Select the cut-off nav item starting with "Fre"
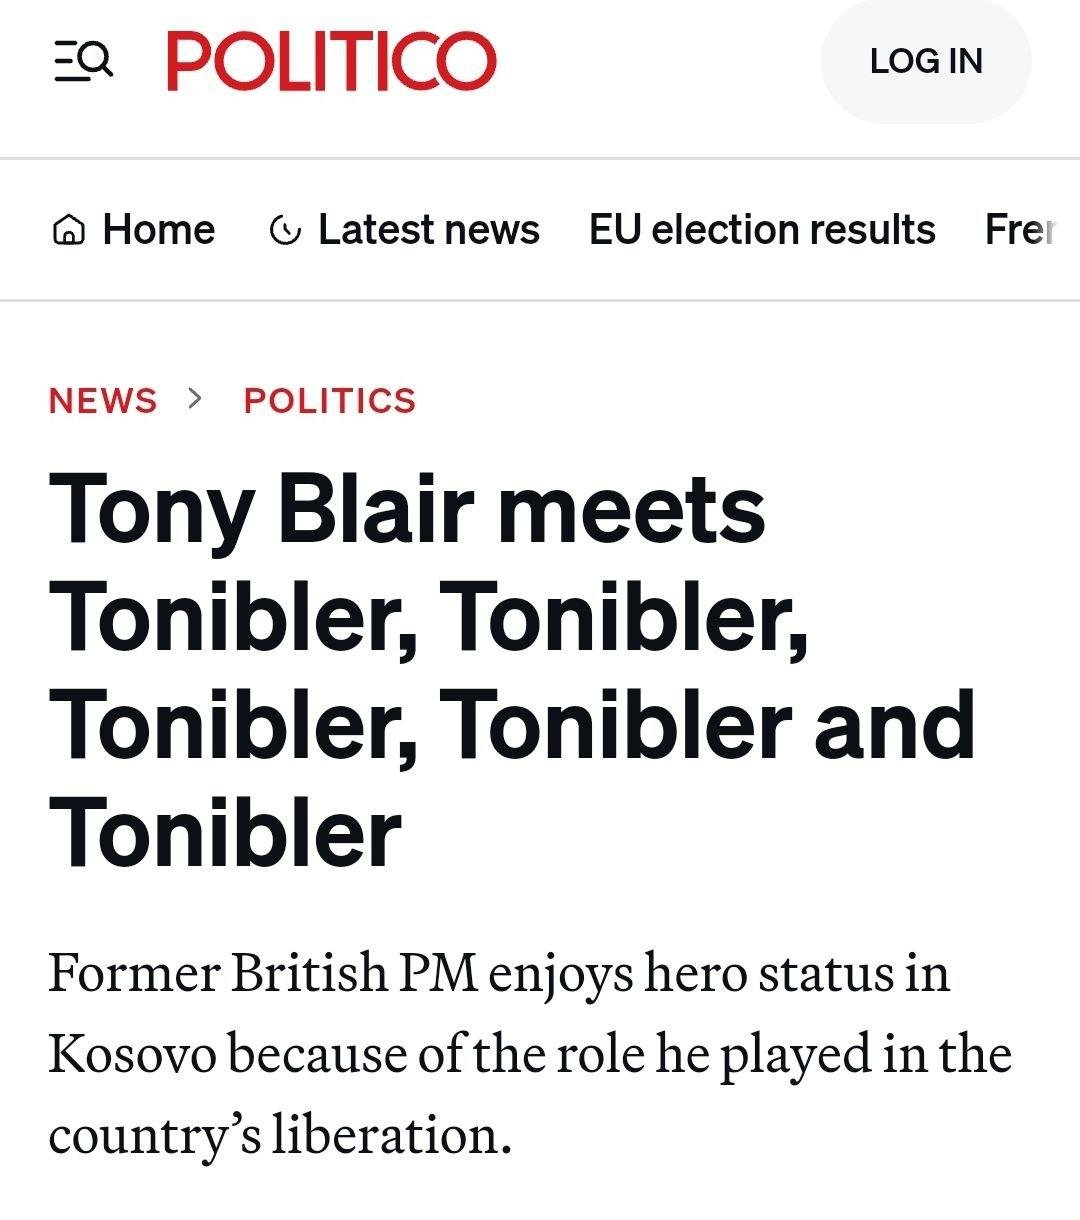Viewport: 1080px width, 1220px height. pos(1020,230)
